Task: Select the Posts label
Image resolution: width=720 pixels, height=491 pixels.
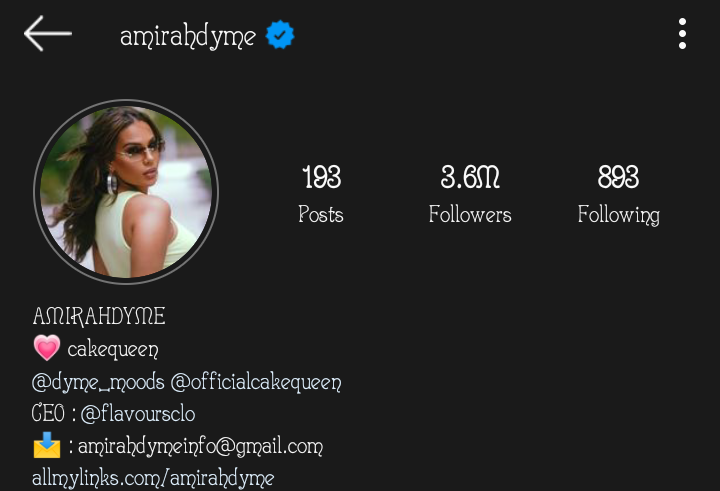Action: (321, 214)
